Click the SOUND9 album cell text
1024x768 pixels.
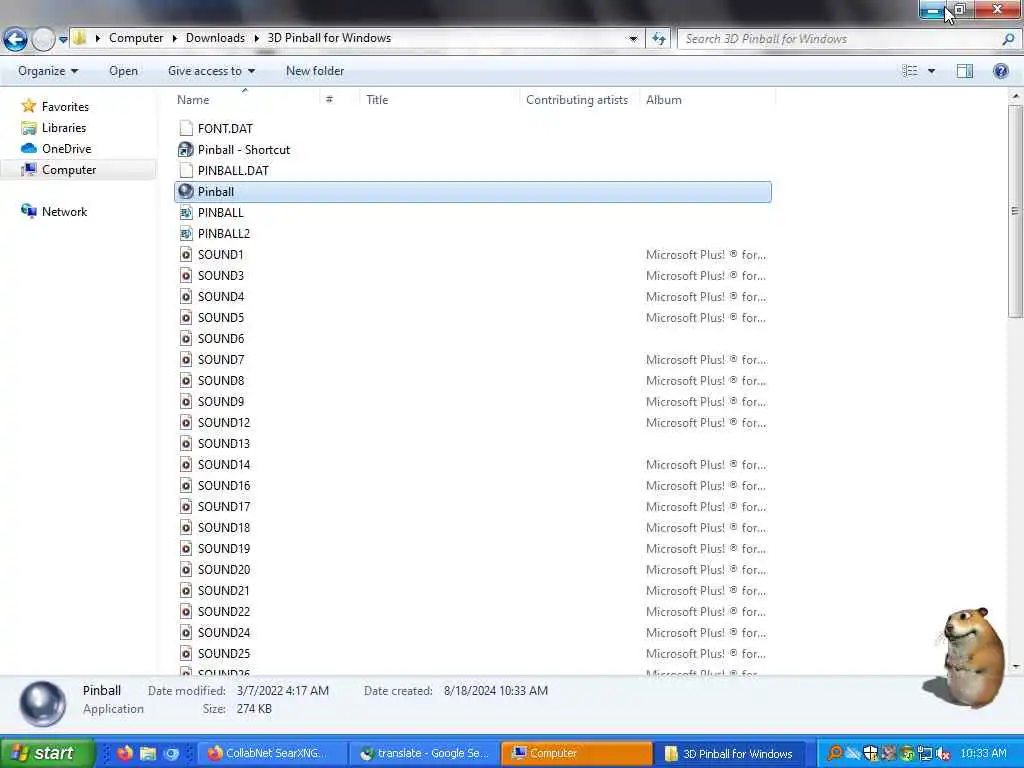(x=705, y=402)
